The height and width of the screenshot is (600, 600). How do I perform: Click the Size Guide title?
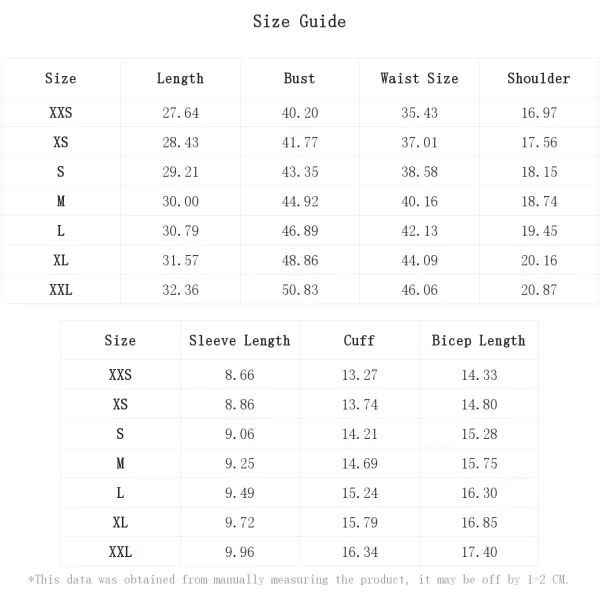pyautogui.click(x=299, y=21)
